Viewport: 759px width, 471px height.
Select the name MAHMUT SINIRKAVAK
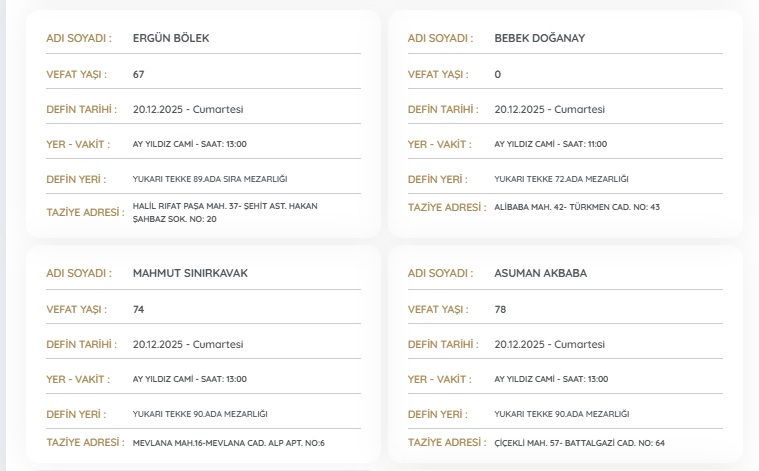click(190, 274)
